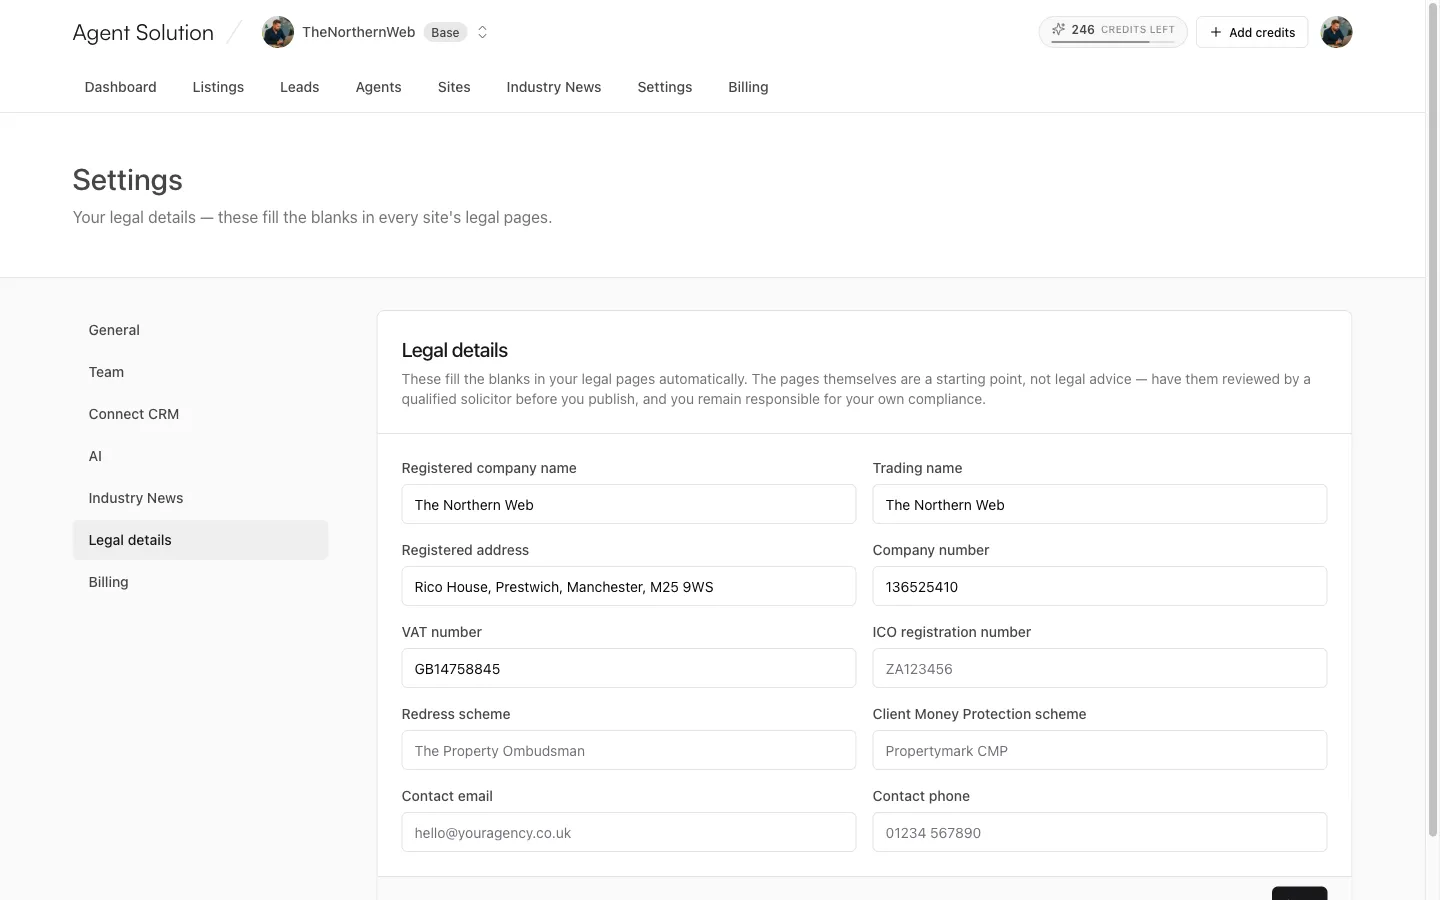Click the Agent Solution logo text

(x=143, y=32)
